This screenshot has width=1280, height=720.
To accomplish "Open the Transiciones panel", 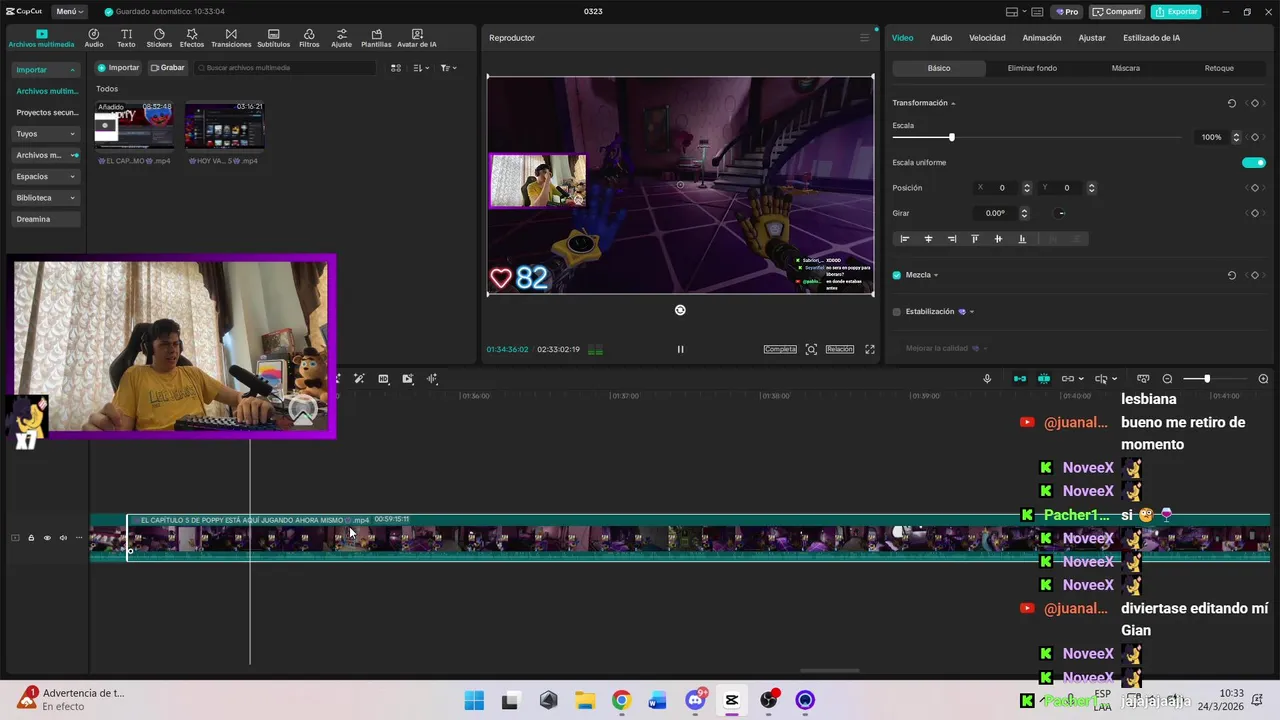I will 231,38.
